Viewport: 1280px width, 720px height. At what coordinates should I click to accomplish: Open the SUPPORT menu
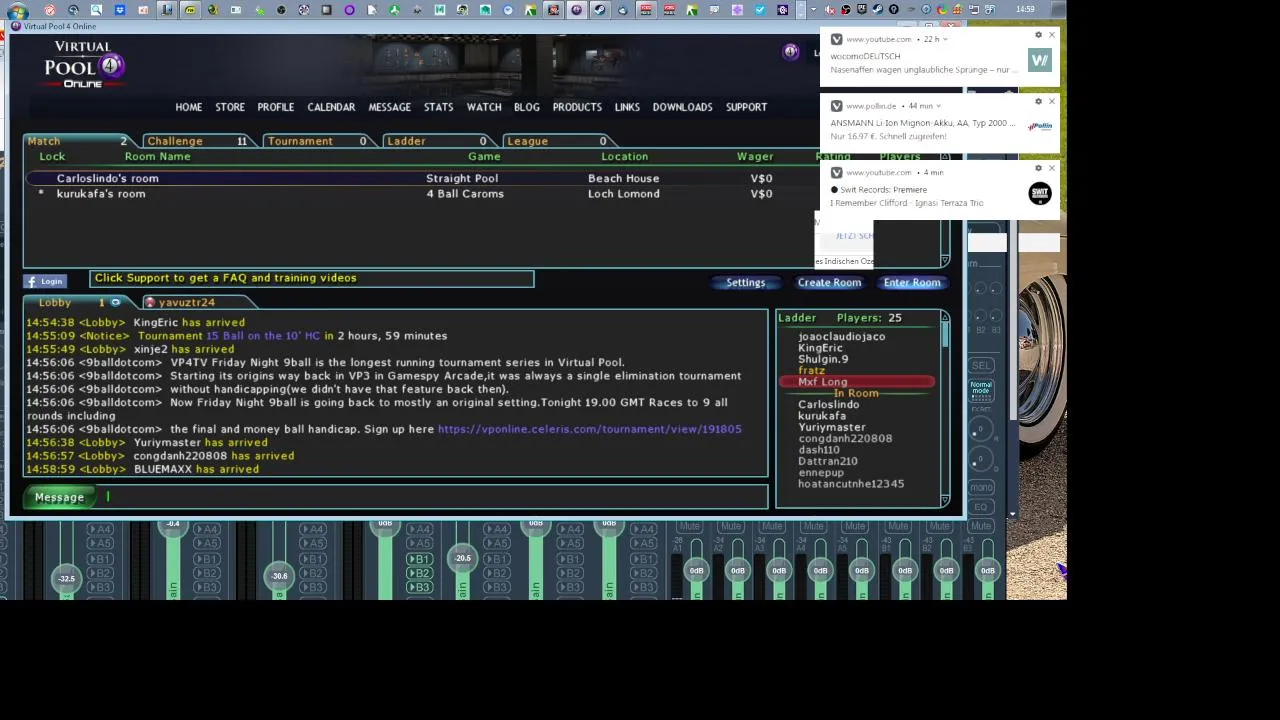point(746,107)
